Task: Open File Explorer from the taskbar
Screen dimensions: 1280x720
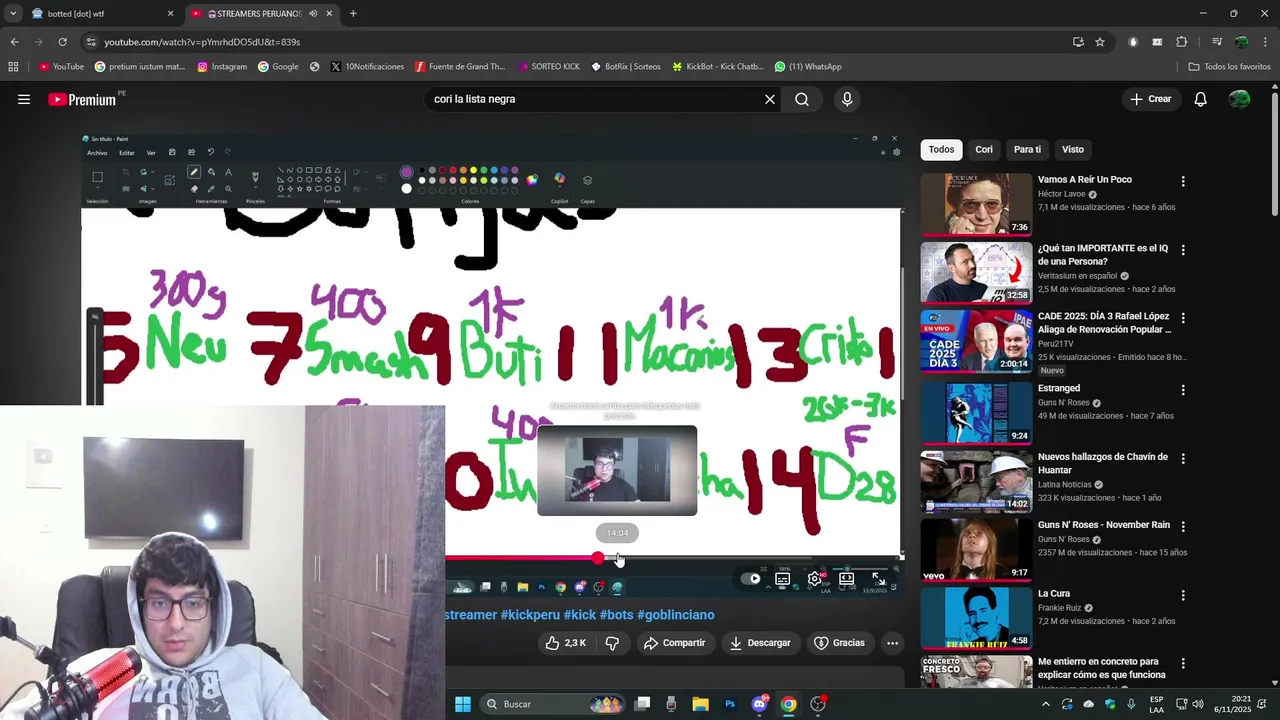Action: tap(700, 704)
